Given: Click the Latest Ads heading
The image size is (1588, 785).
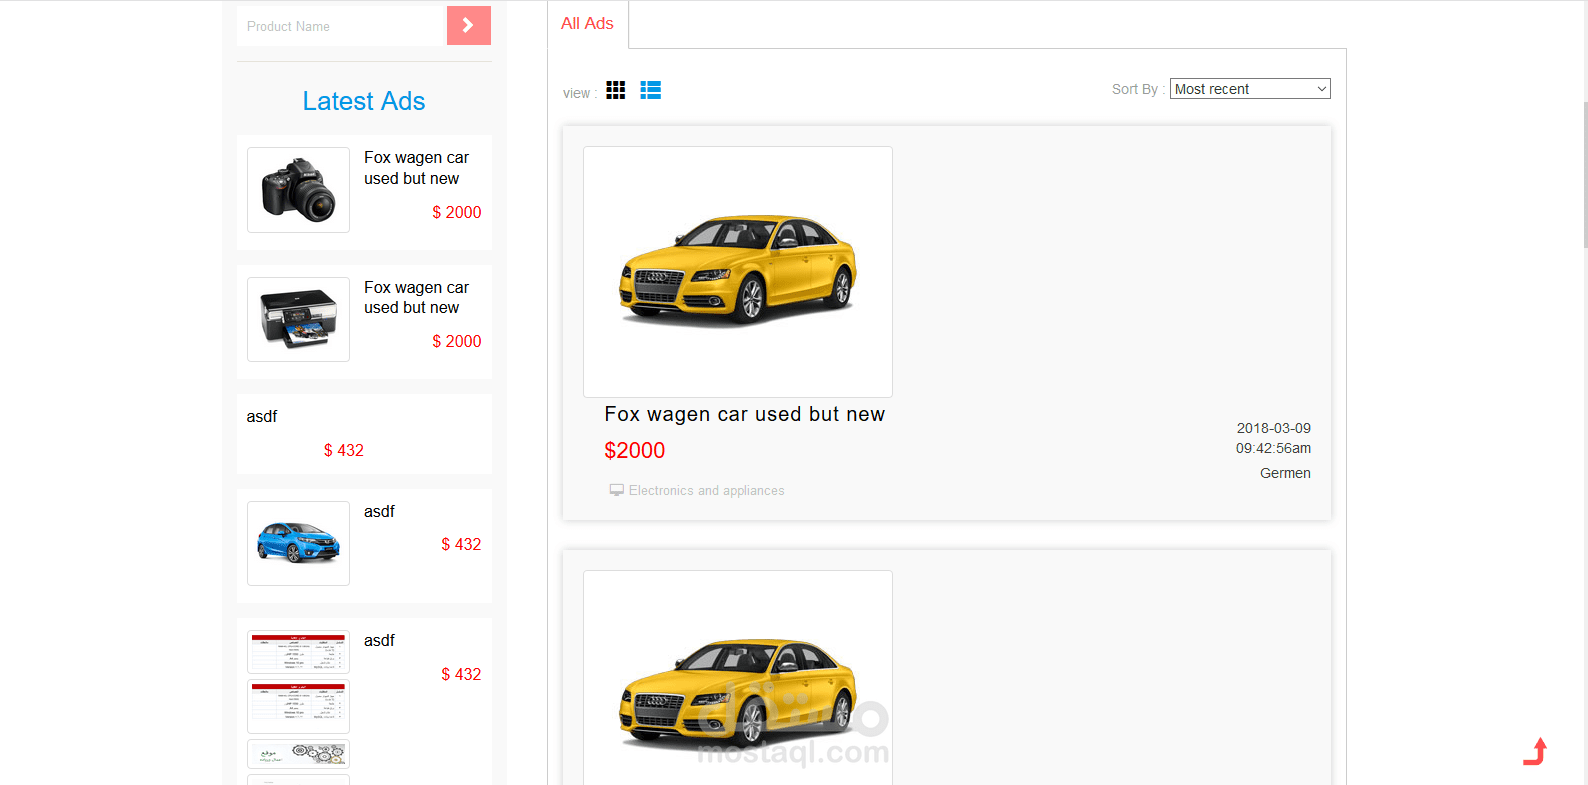Looking at the screenshot, I should click(364, 101).
